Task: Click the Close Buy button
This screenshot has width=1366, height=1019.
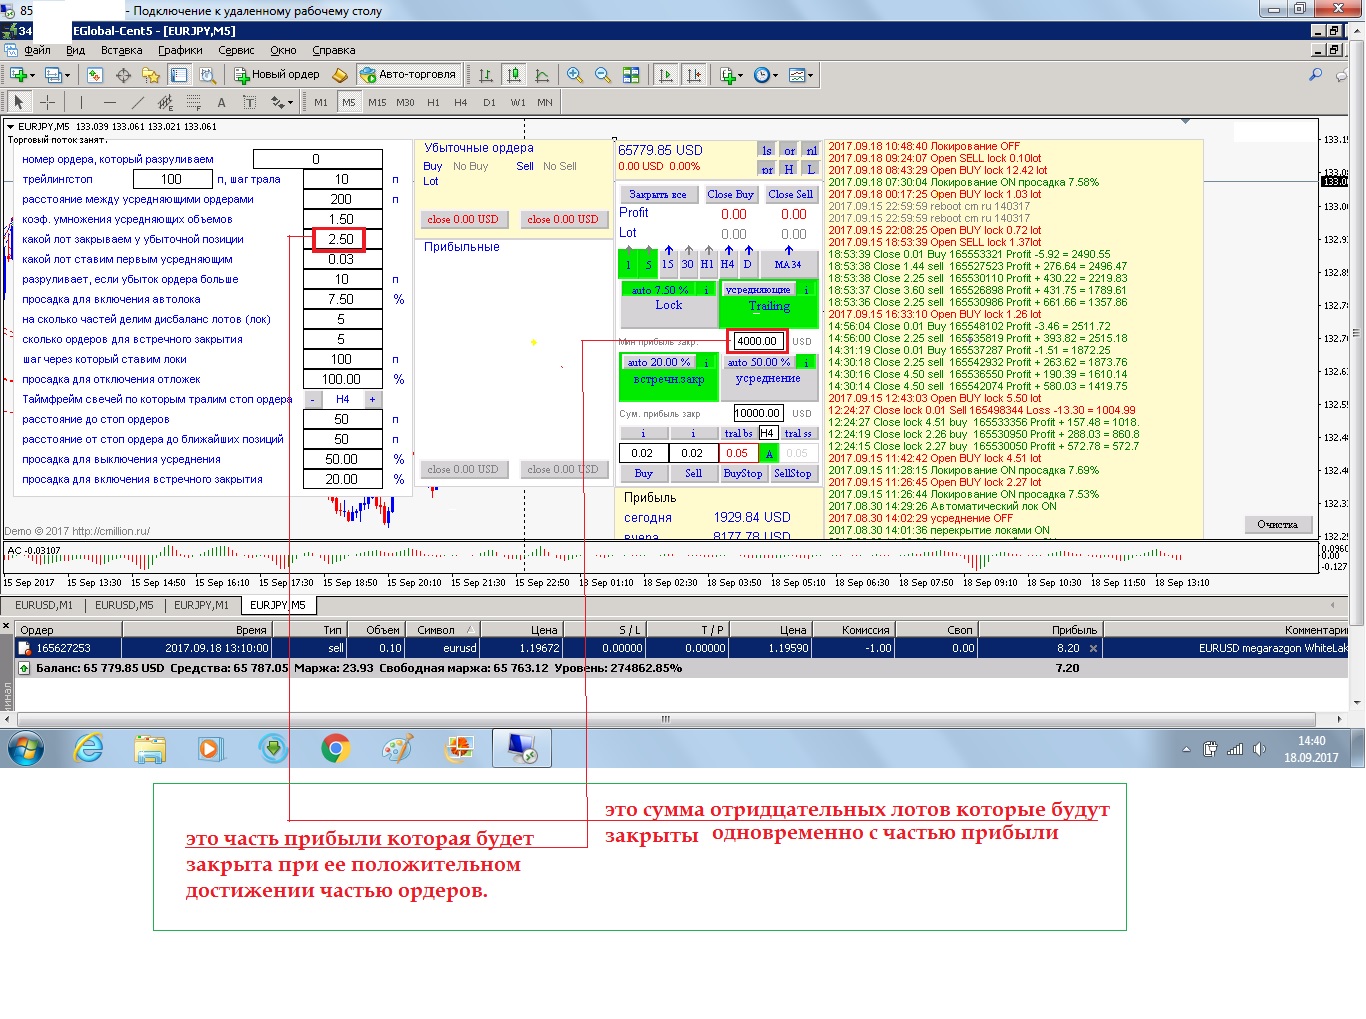Action: pos(730,194)
